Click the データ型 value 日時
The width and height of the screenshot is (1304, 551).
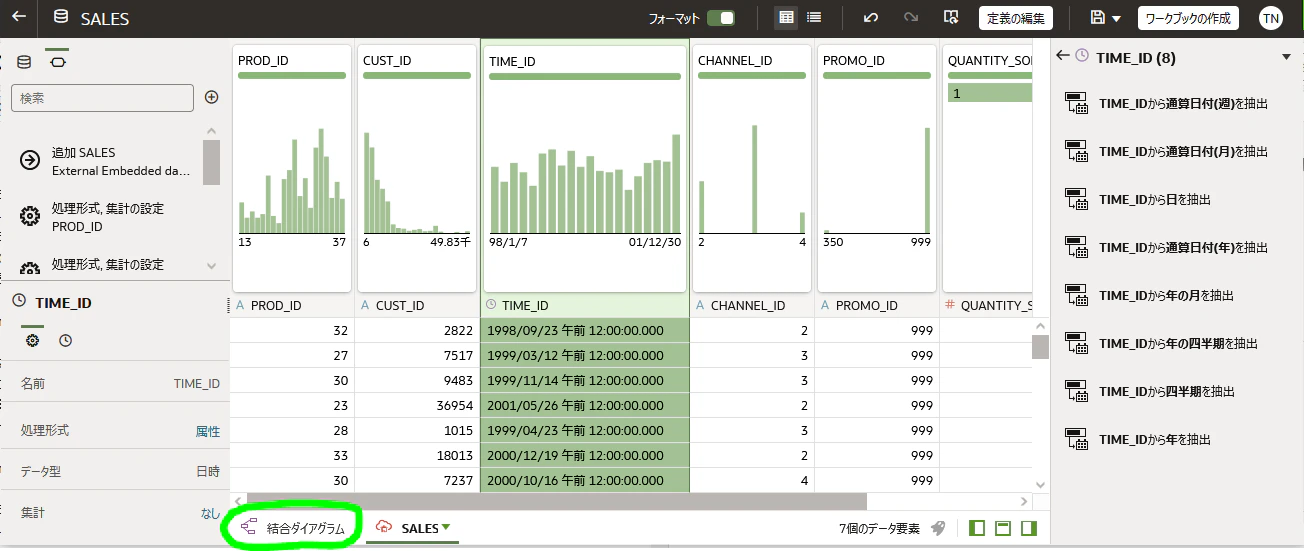[208, 471]
